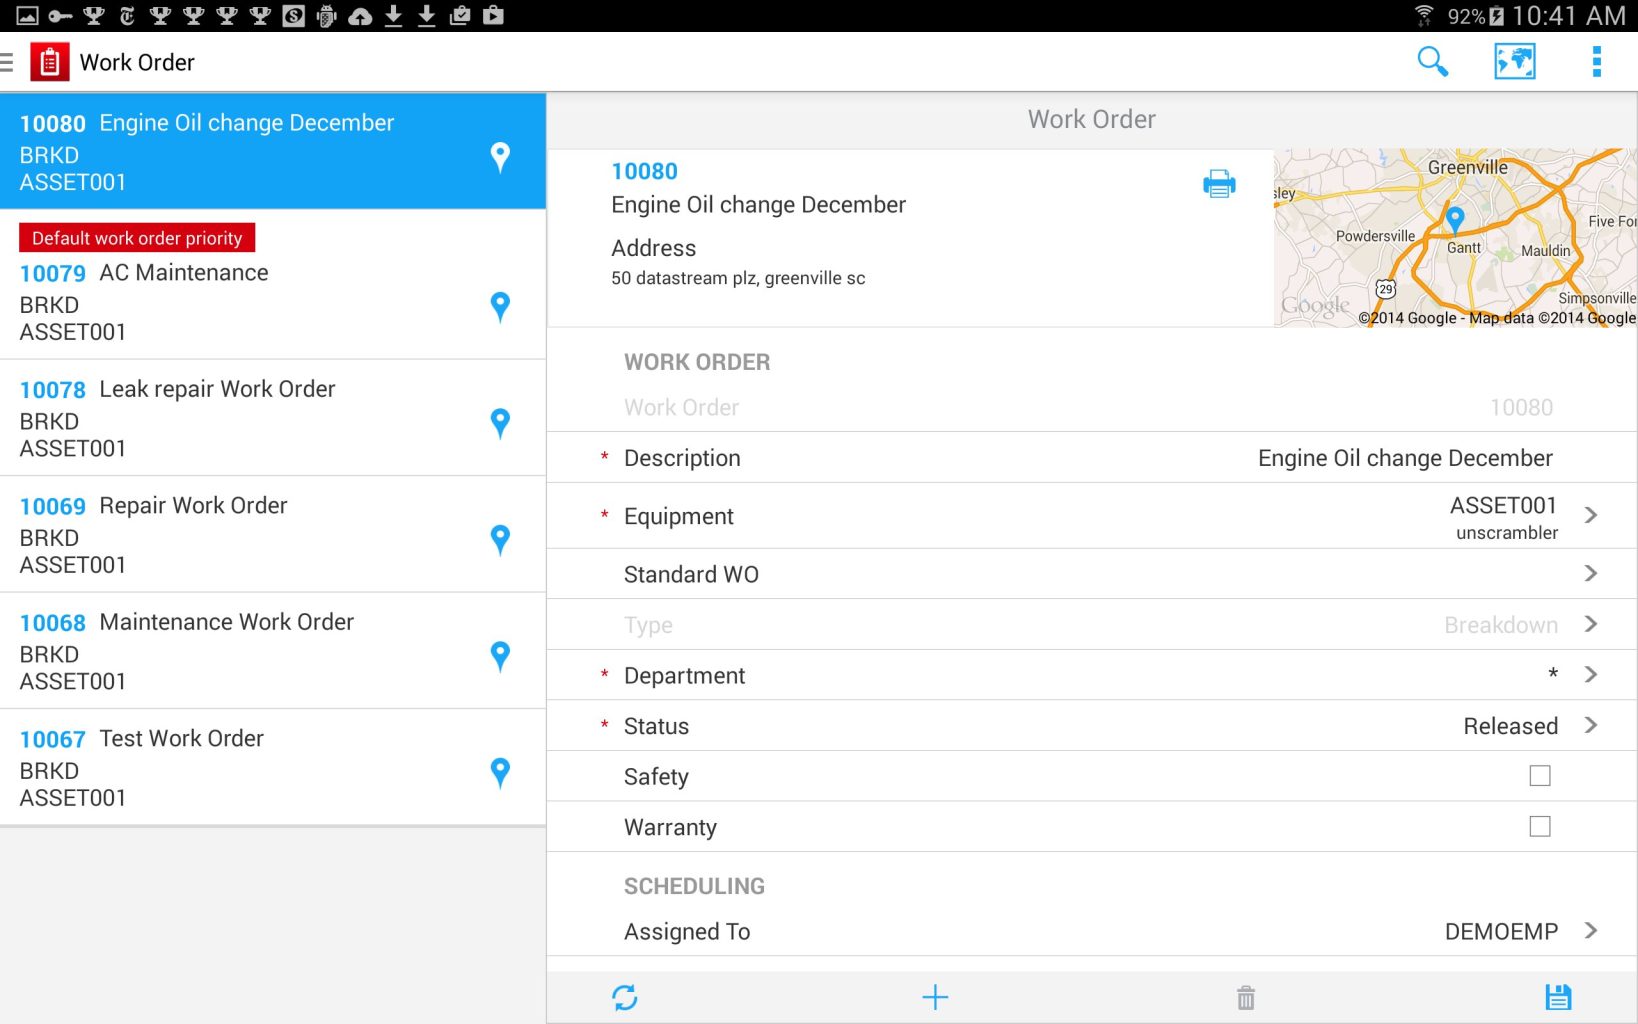Tap location pin for Repair Work Order
Viewport: 1638px width, 1024px height.
click(x=500, y=540)
